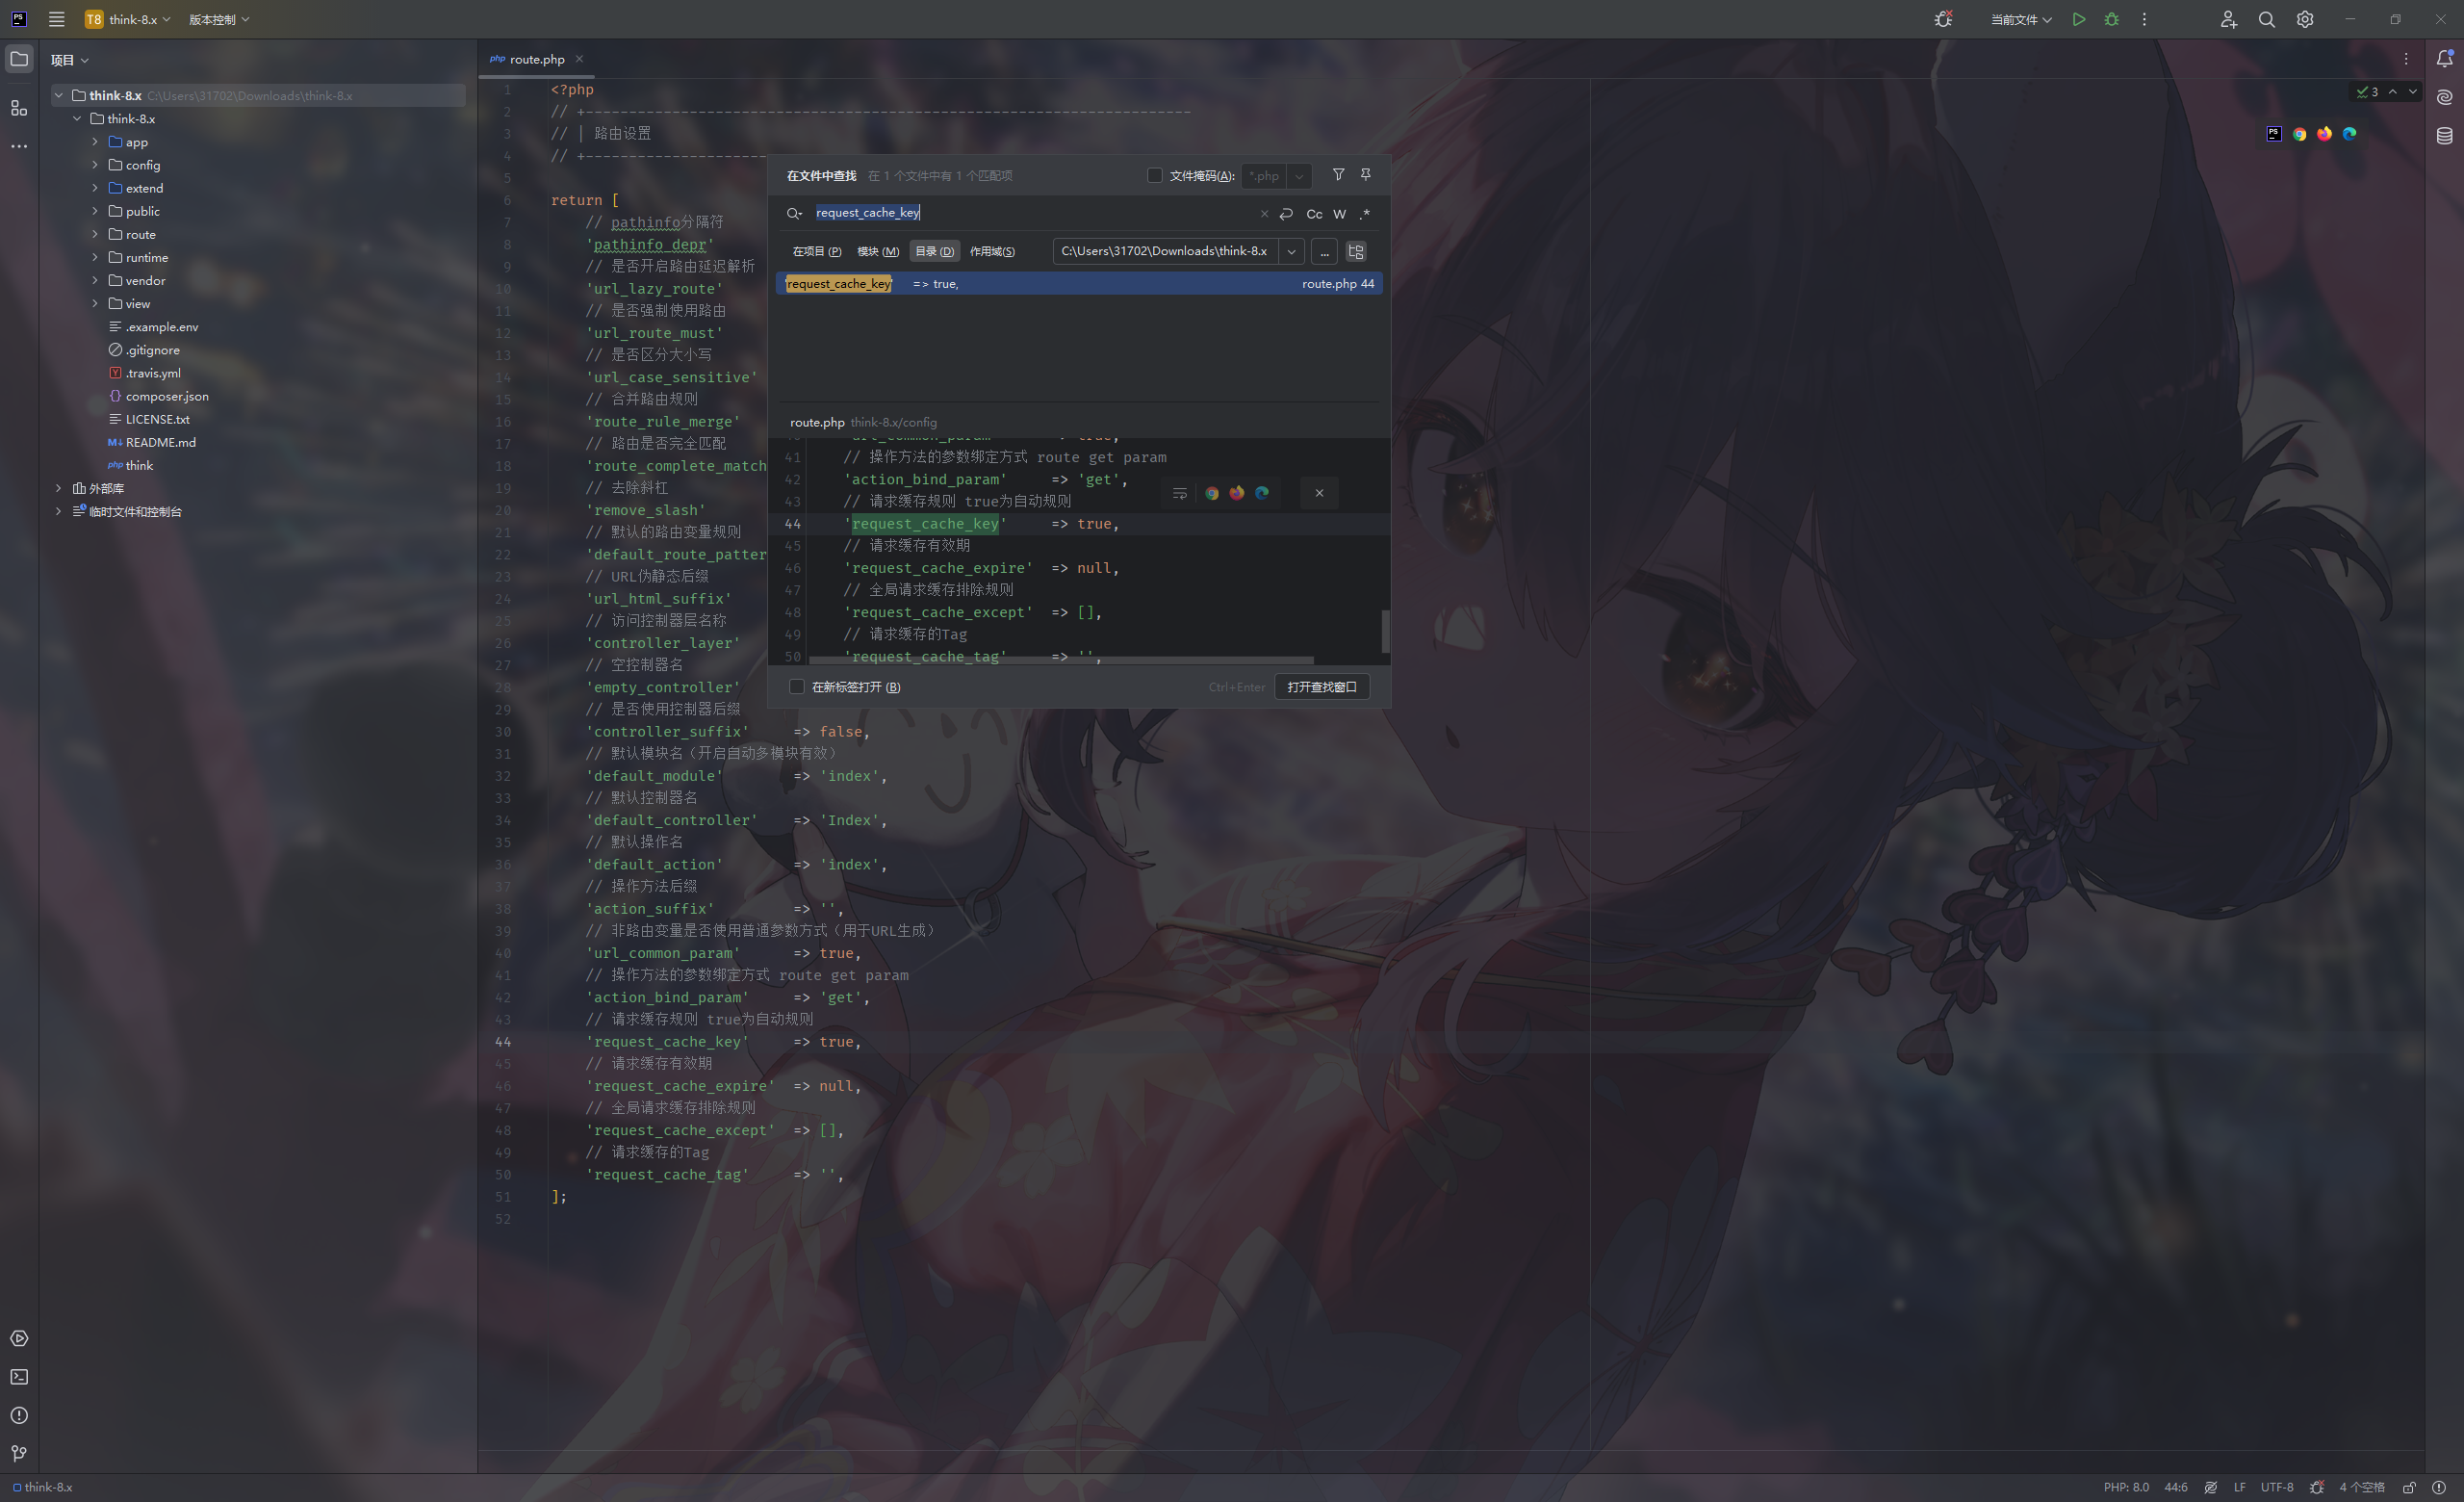Click the Run button in toolbar
The width and height of the screenshot is (2464, 1502).
click(2079, 19)
